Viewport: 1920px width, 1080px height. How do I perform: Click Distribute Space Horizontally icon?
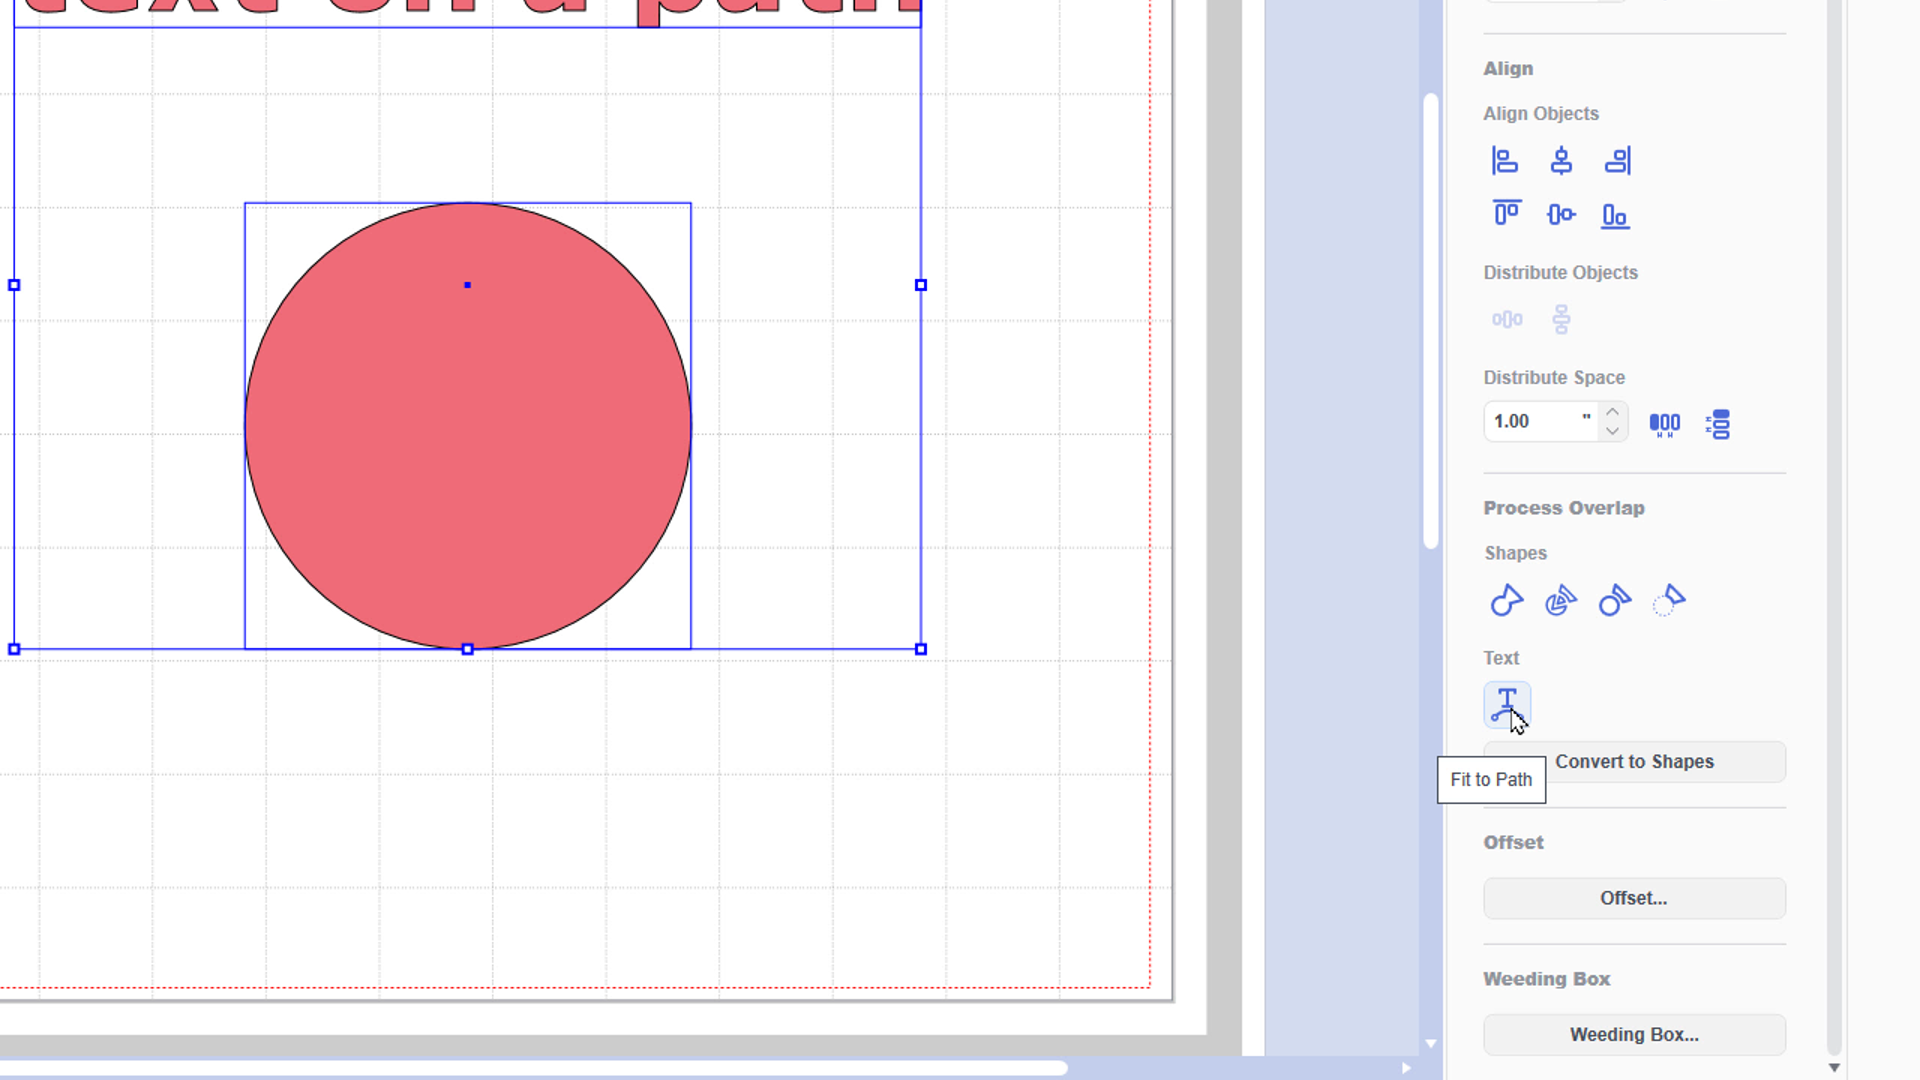pos(1664,424)
